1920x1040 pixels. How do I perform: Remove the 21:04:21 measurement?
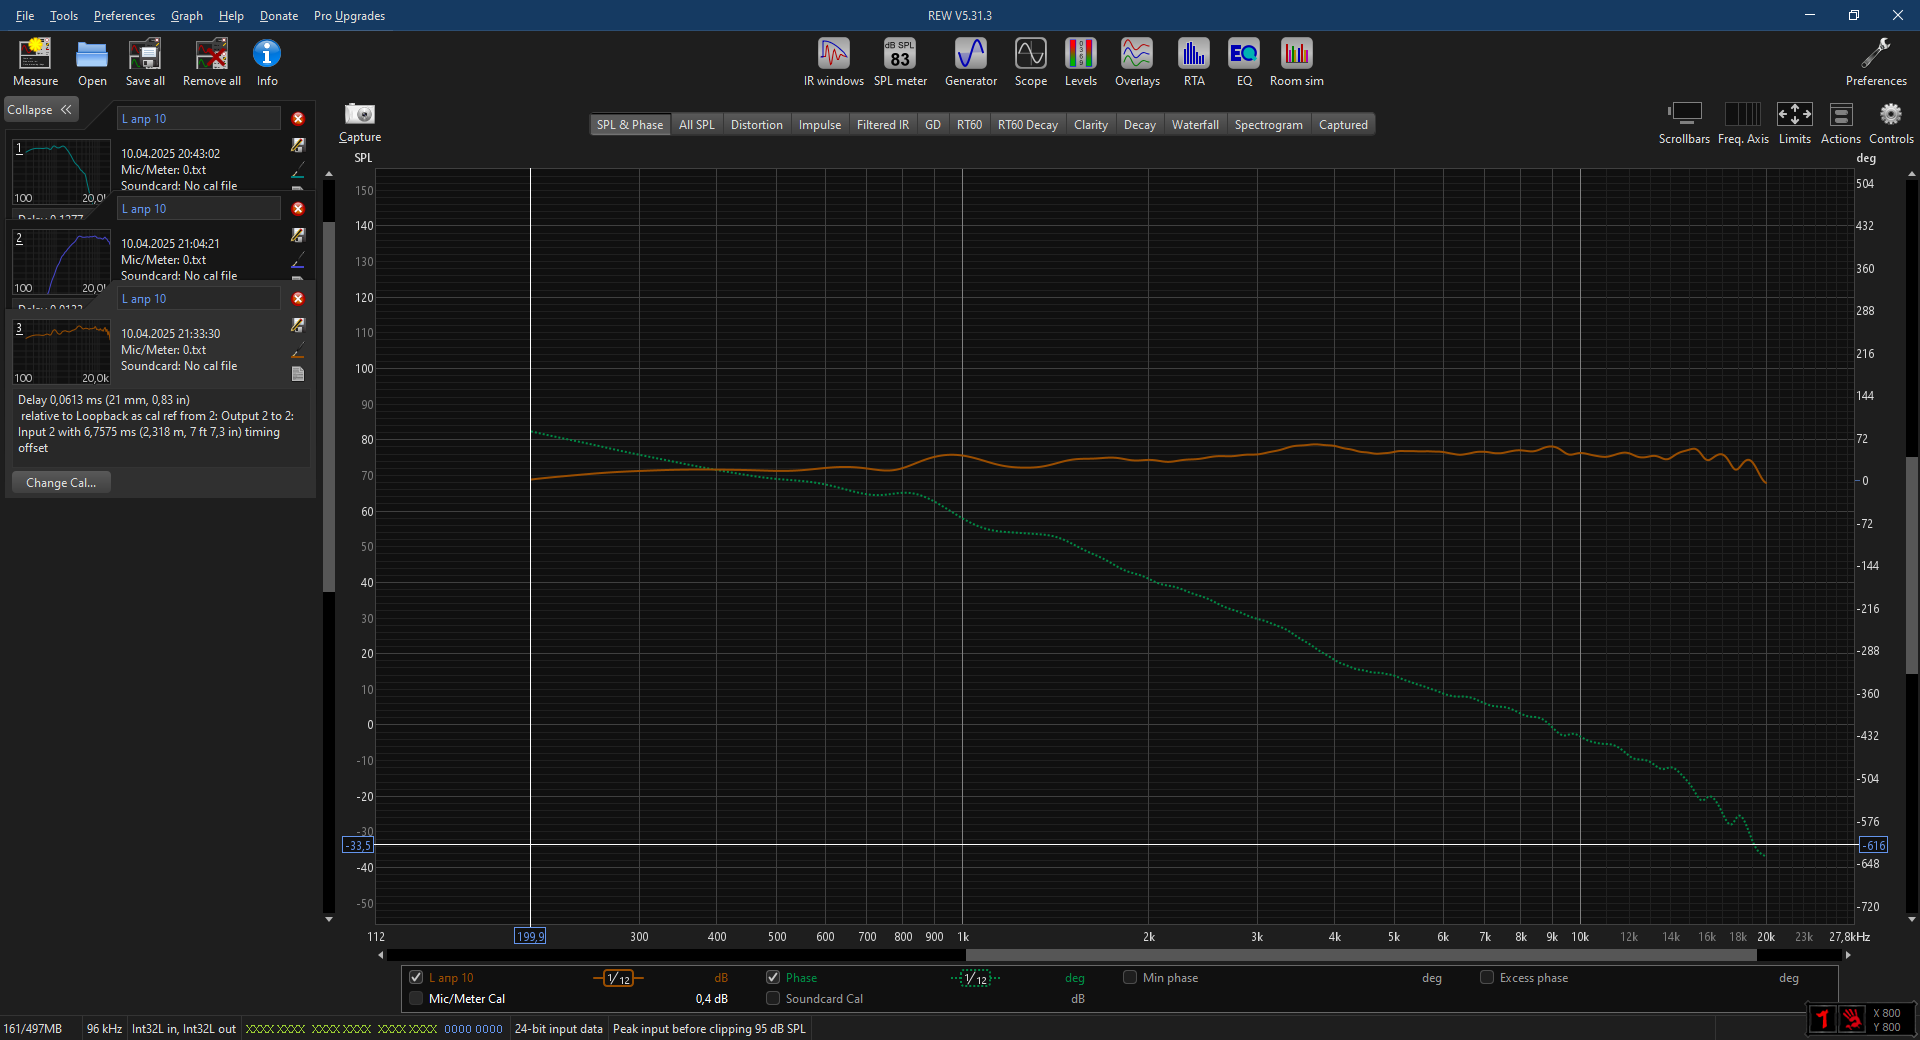298,208
